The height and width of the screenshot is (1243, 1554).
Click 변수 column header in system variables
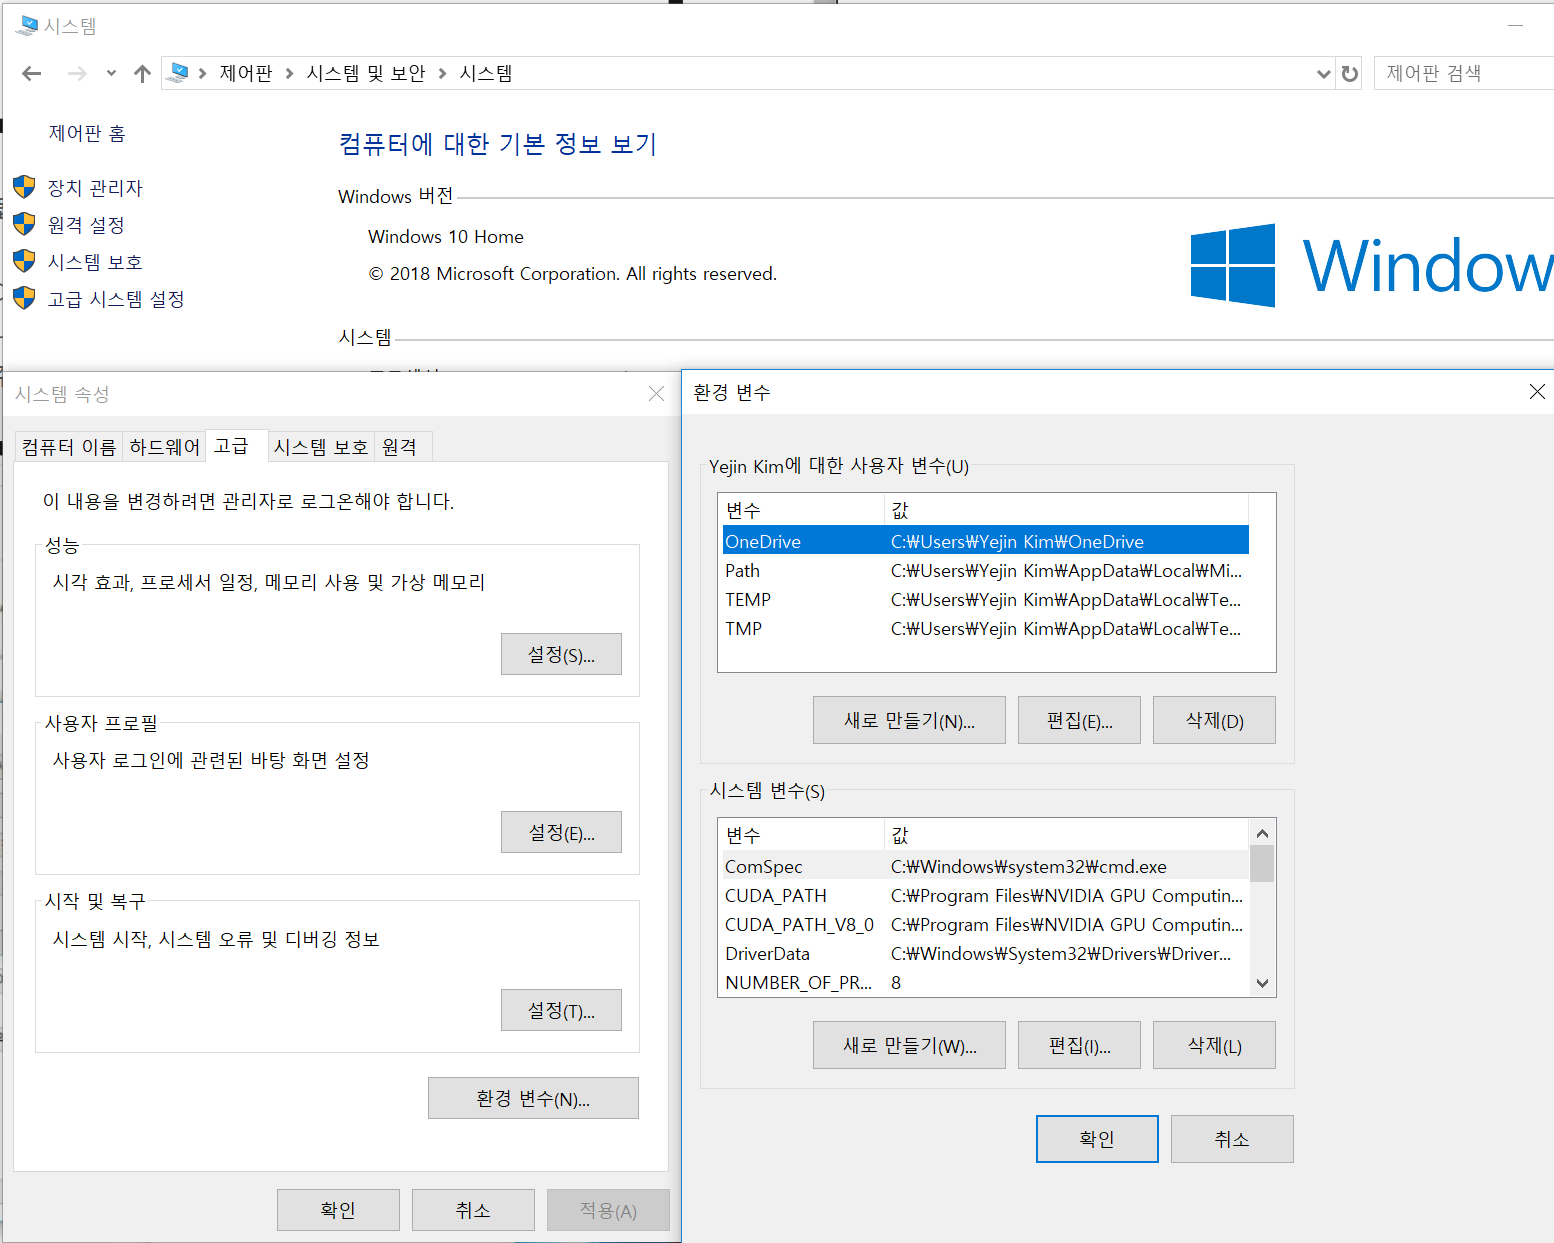802,835
